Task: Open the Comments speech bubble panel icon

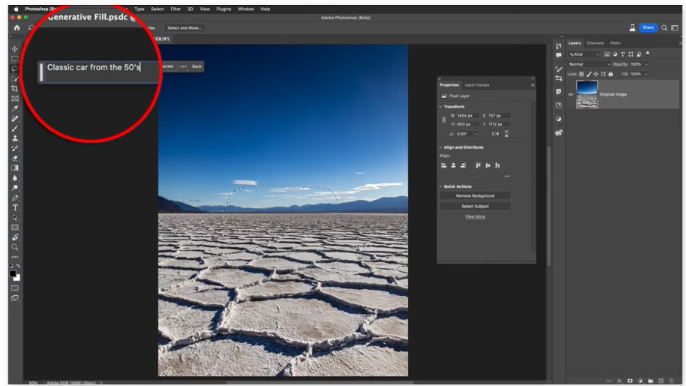Action: tap(559, 55)
